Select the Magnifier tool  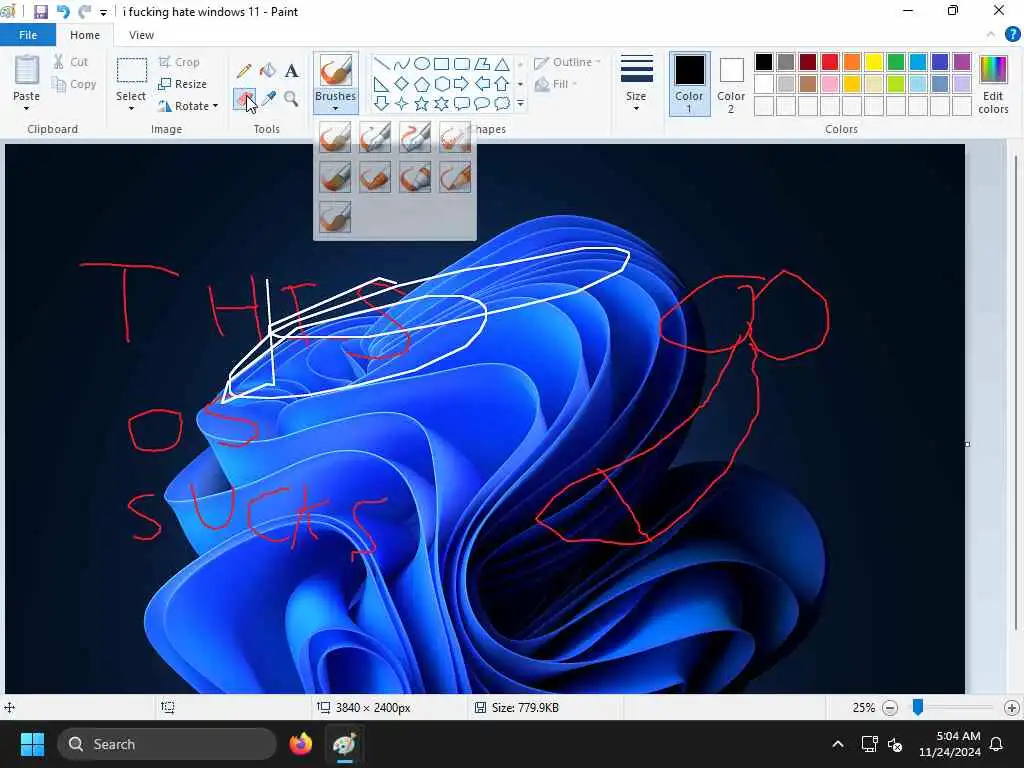(x=291, y=99)
